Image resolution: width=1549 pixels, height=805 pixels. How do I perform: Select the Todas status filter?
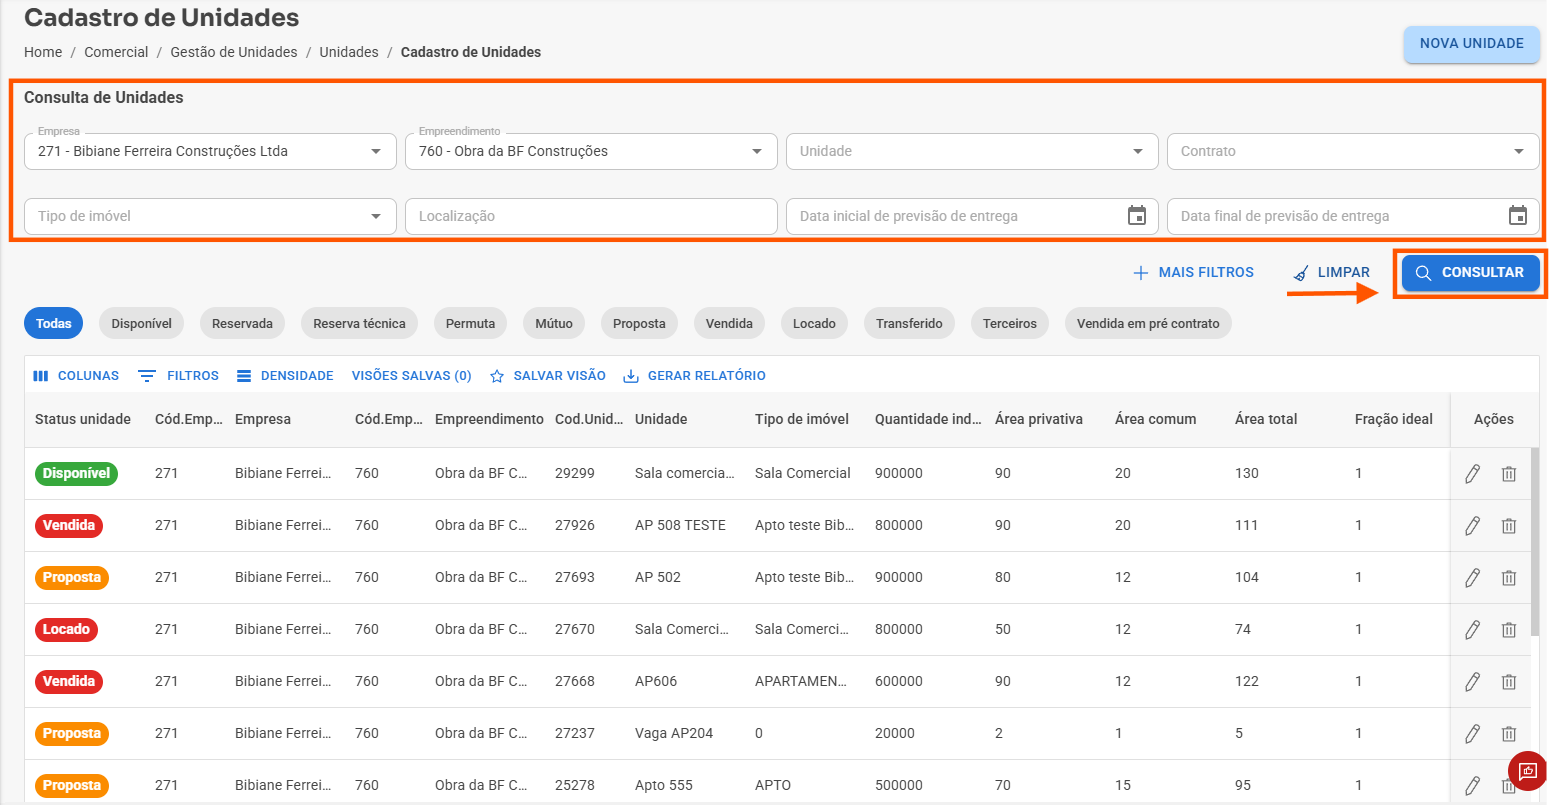click(54, 324)
